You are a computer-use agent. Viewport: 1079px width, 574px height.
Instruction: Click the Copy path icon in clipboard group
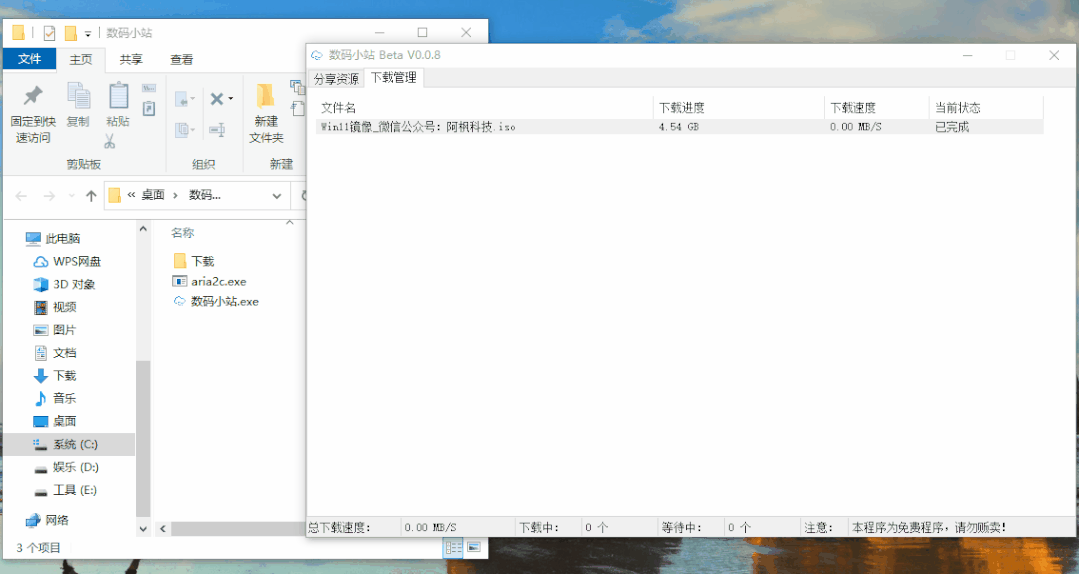[149, 88]
